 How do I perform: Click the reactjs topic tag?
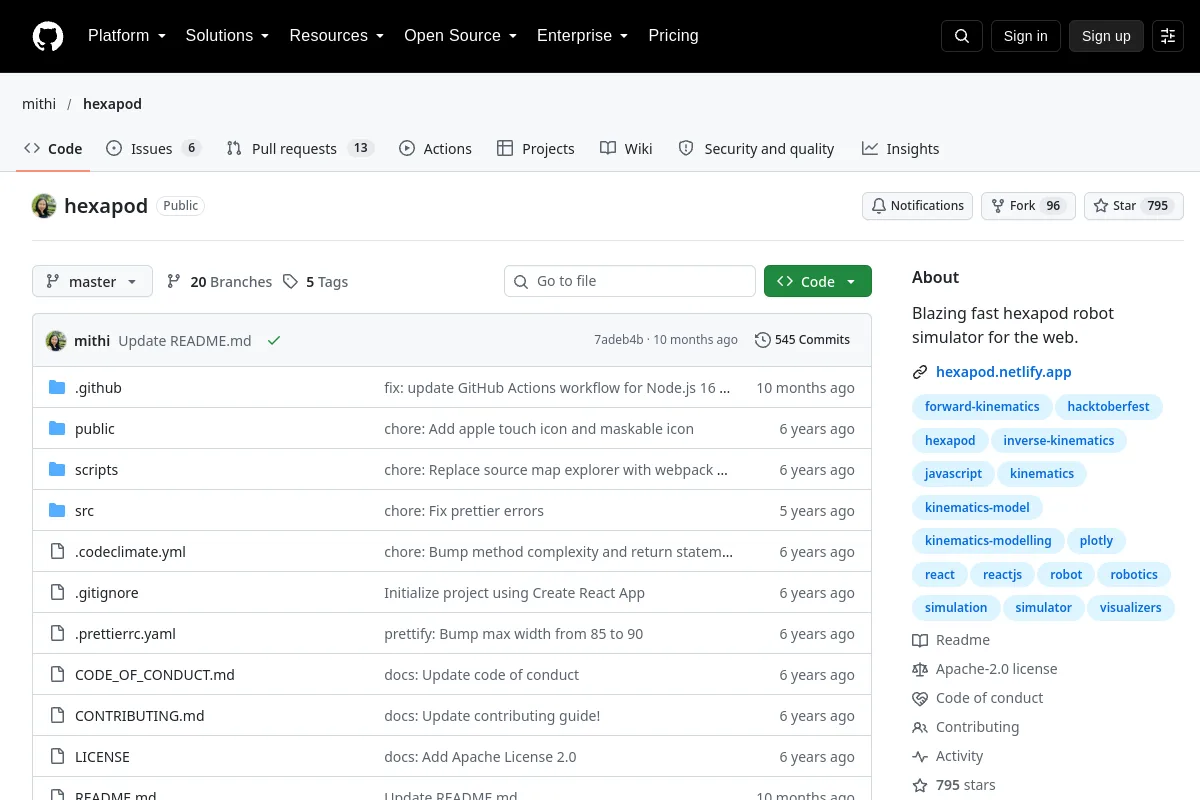[x=1002, y=575]
